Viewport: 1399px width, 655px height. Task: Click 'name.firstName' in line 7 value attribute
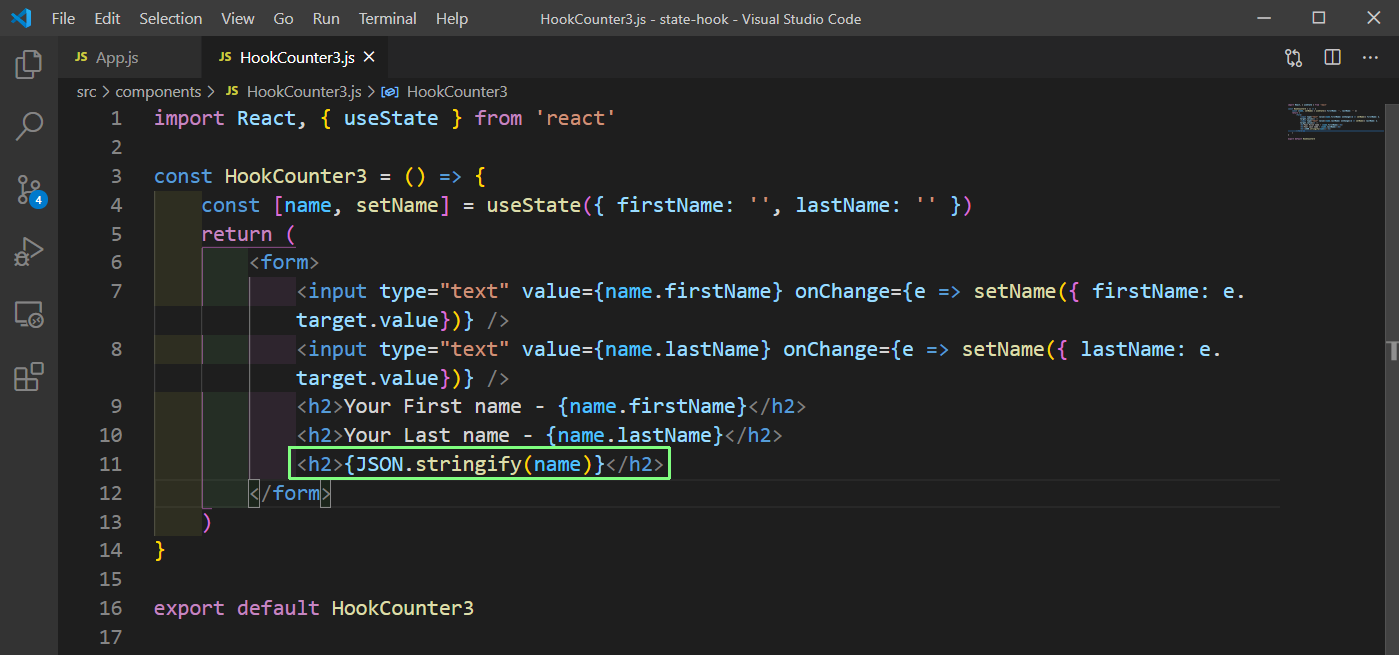(x=689, y=291)
